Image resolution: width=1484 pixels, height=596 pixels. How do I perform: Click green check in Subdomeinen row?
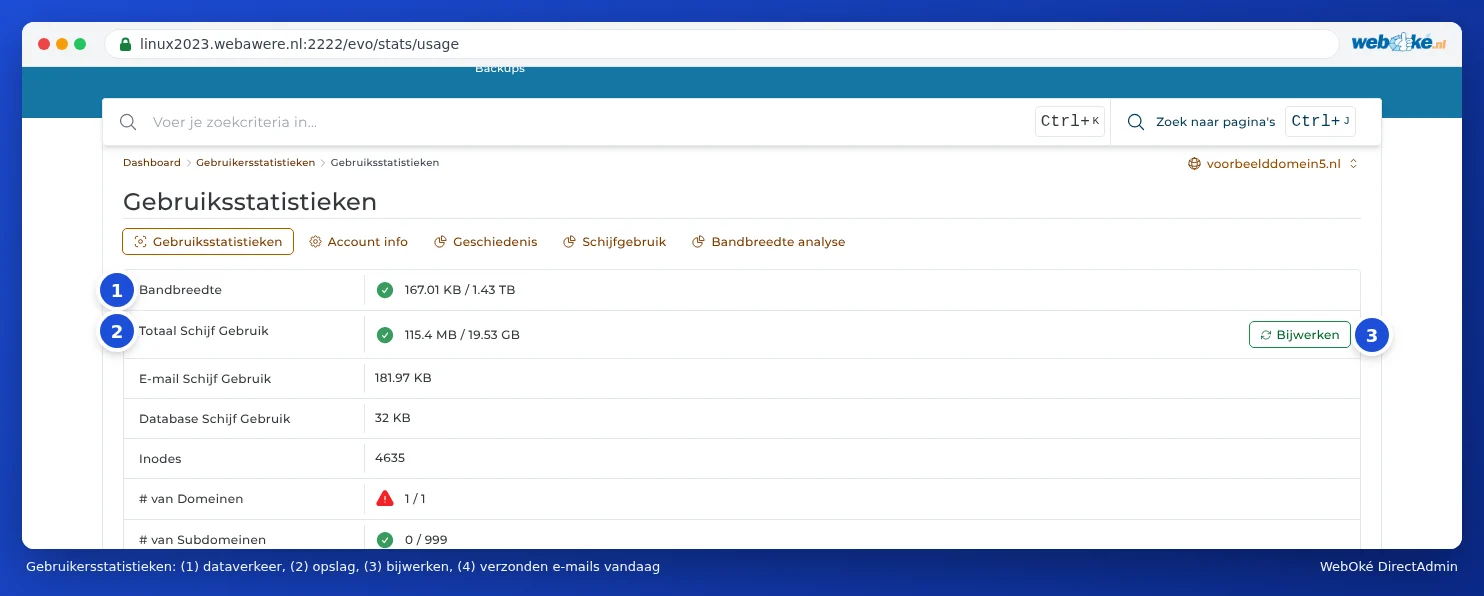point(385,539)
